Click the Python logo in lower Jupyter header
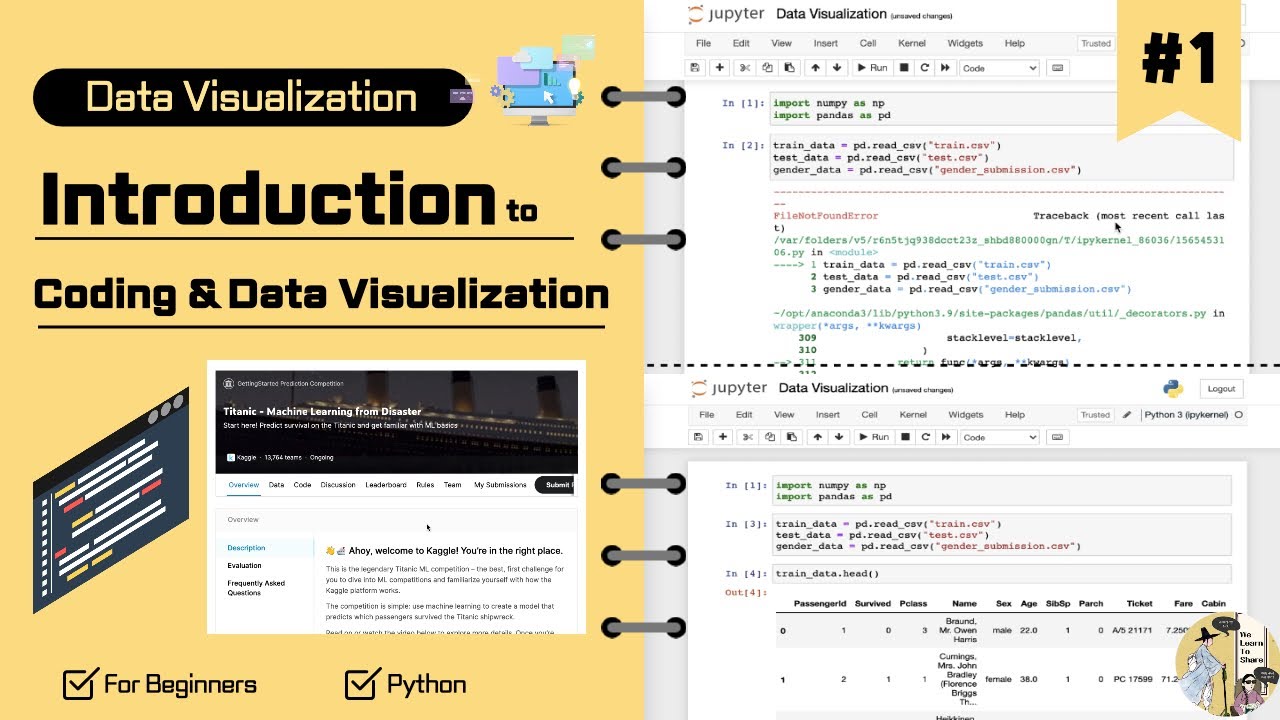 (x=1173, y=389)
